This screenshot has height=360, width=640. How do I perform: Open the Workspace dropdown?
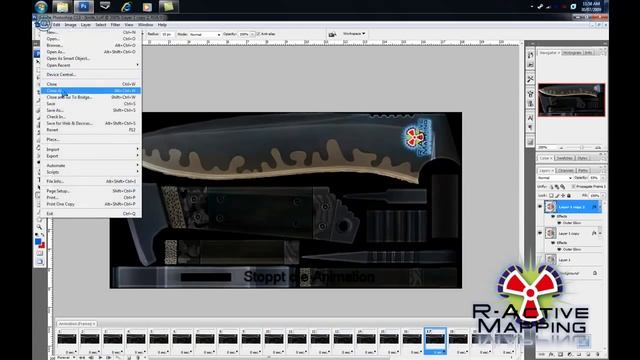[354, 34]
